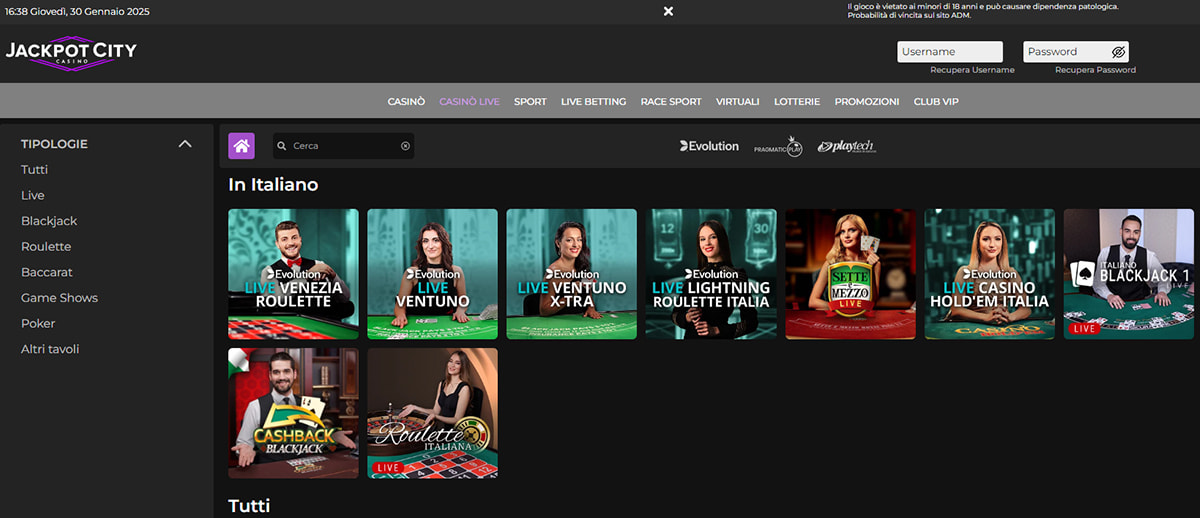Filter games by the Playtech provider logo
The image size is (1200, 518).
[x=846, y=146]
